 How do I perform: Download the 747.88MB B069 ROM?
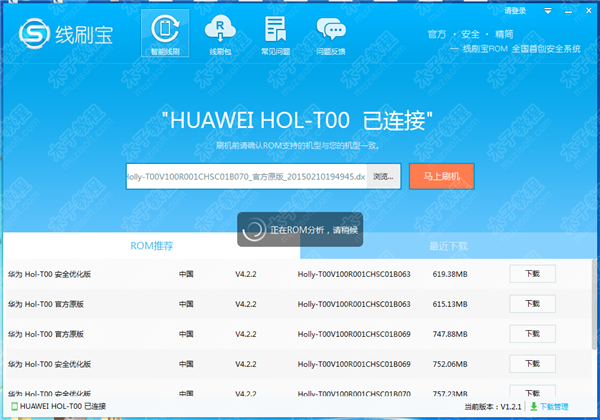pyautogui.click(x=532, y=334)
